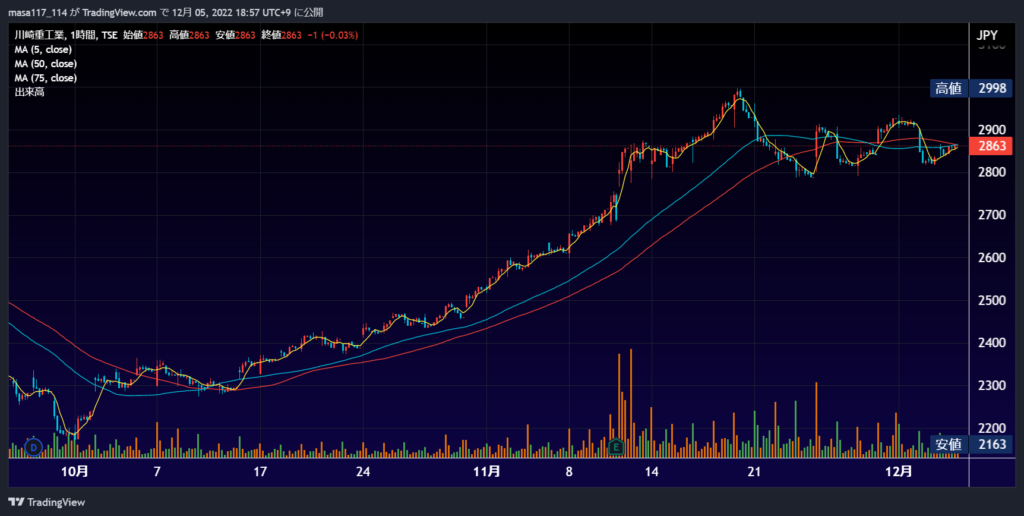Click the current price 2863 tag
Viewport: 1024px width, 516px height.
[991, 146]
